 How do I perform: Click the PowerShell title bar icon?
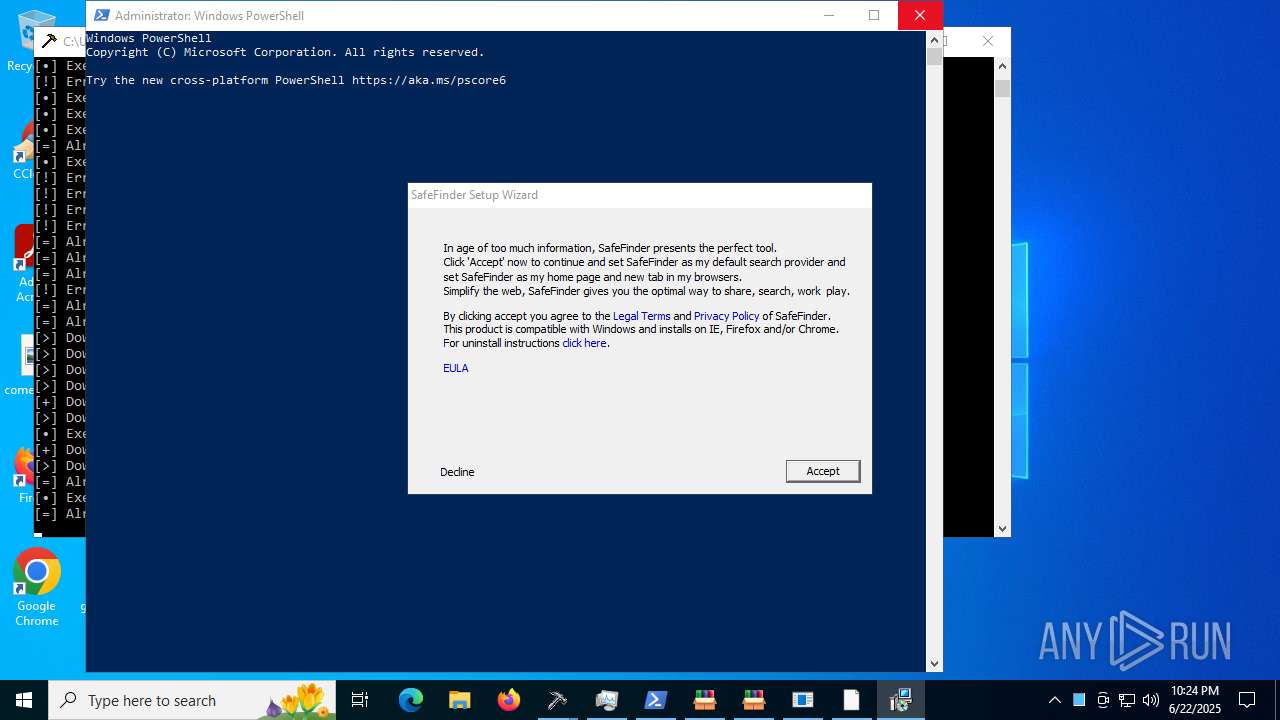tap(101, 15)
